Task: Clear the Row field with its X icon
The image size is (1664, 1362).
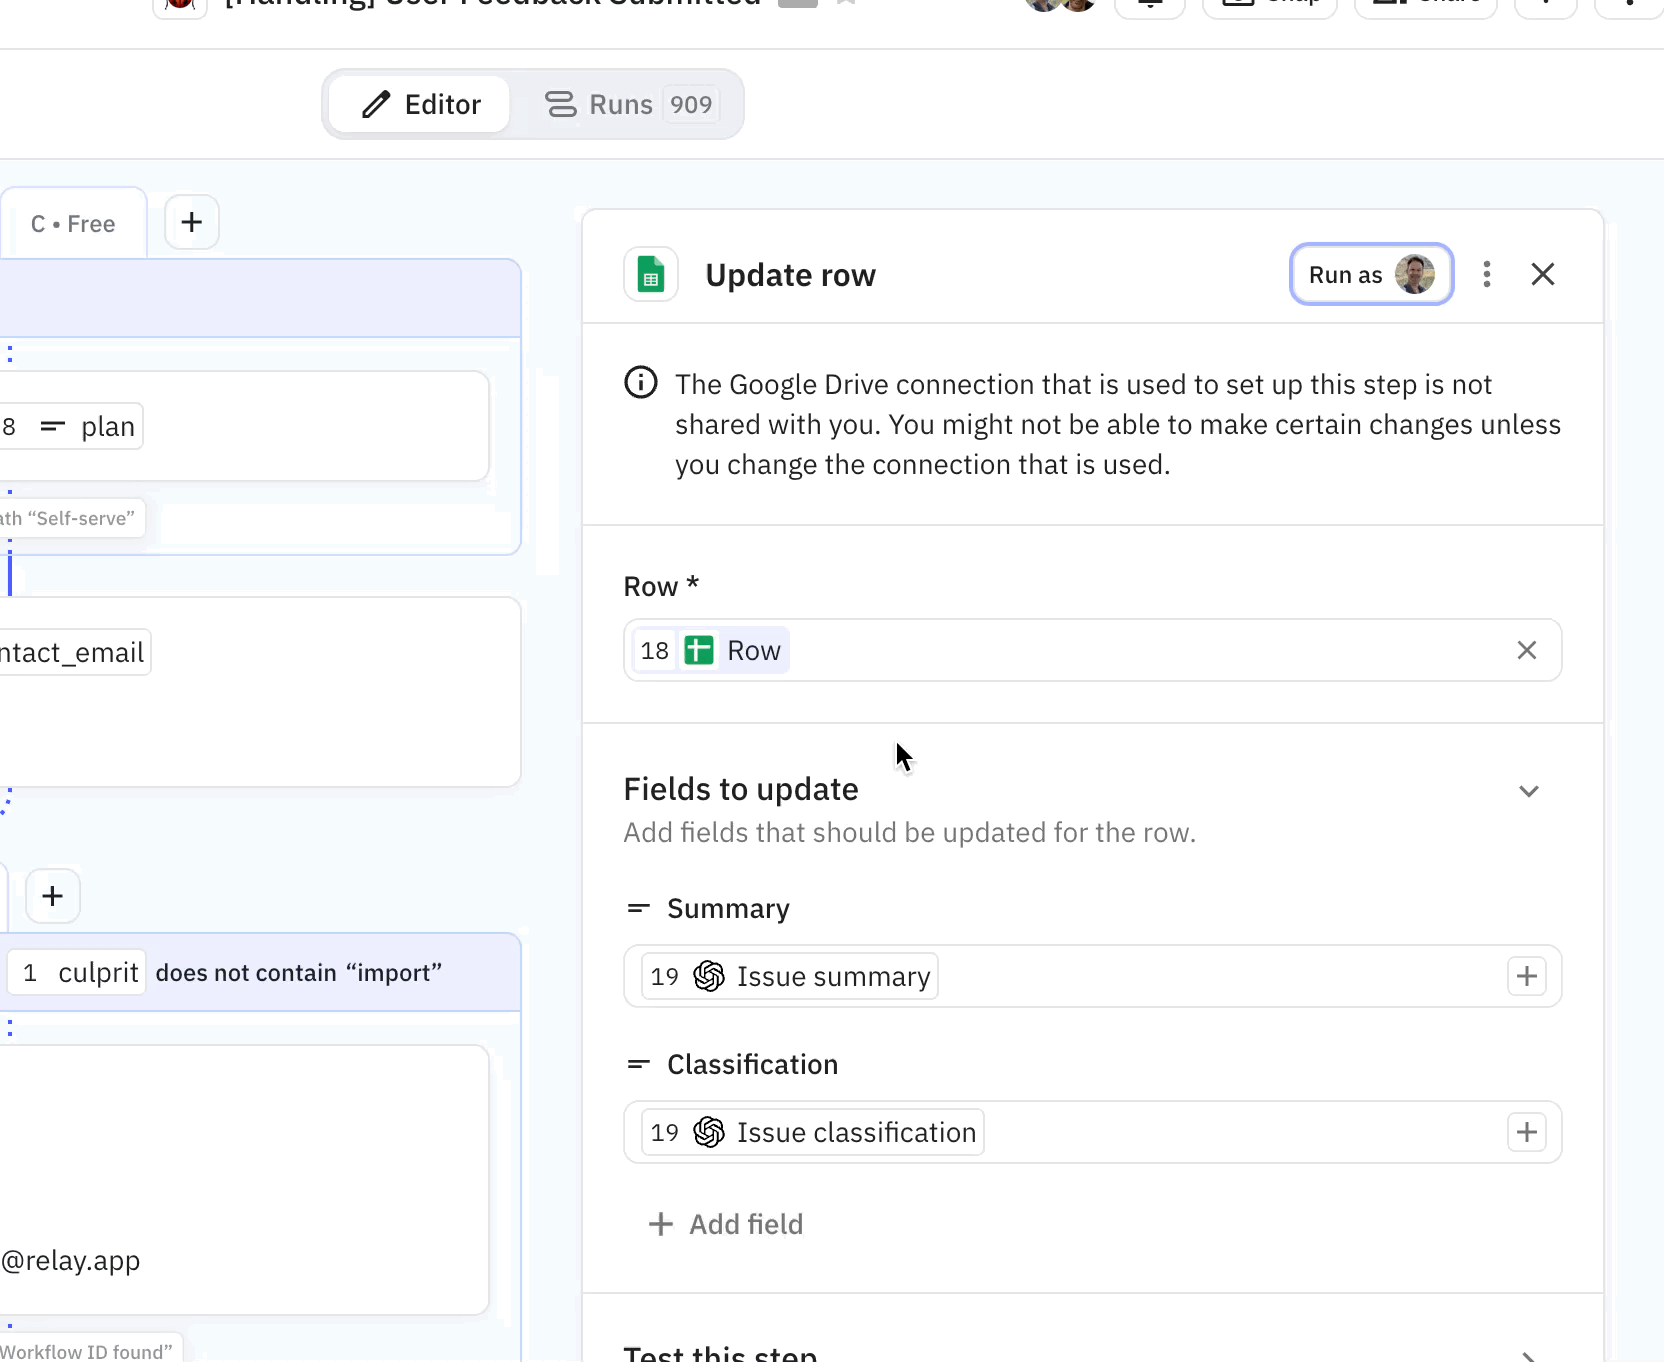Action: tap(1526, 651)
